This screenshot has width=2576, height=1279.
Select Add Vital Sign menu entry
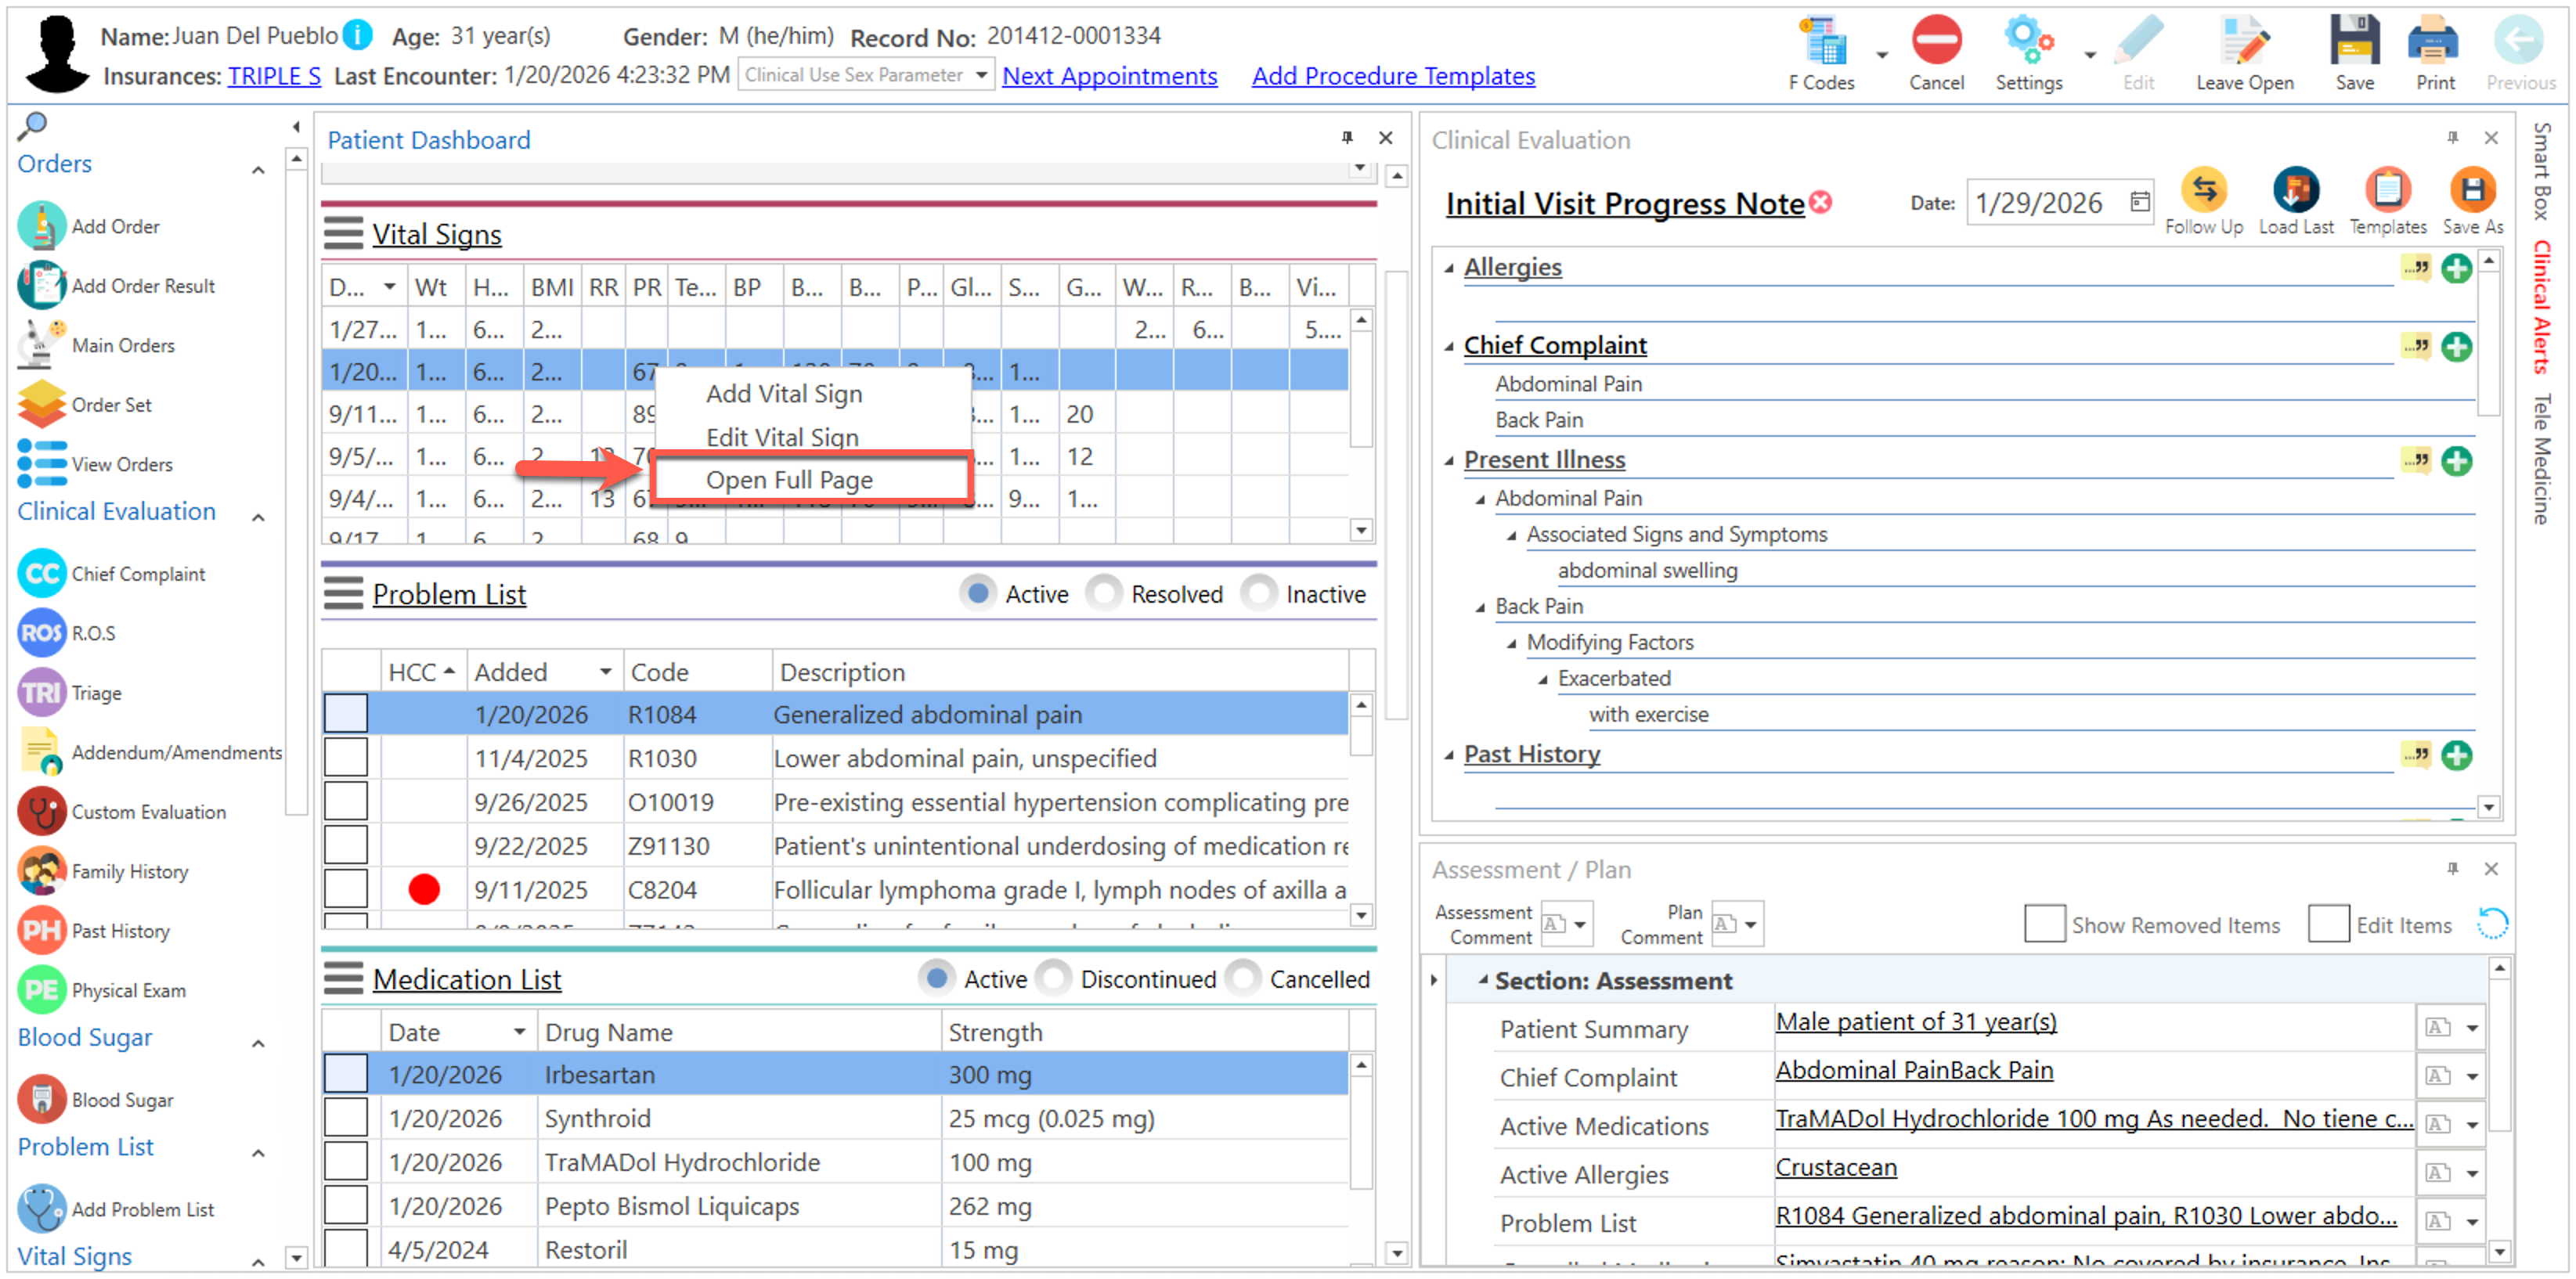784,394
